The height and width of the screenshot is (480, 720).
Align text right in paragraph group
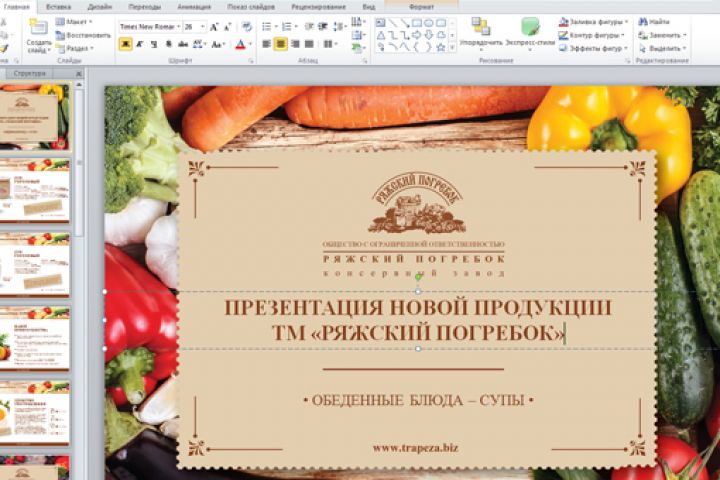coord(295,44)
